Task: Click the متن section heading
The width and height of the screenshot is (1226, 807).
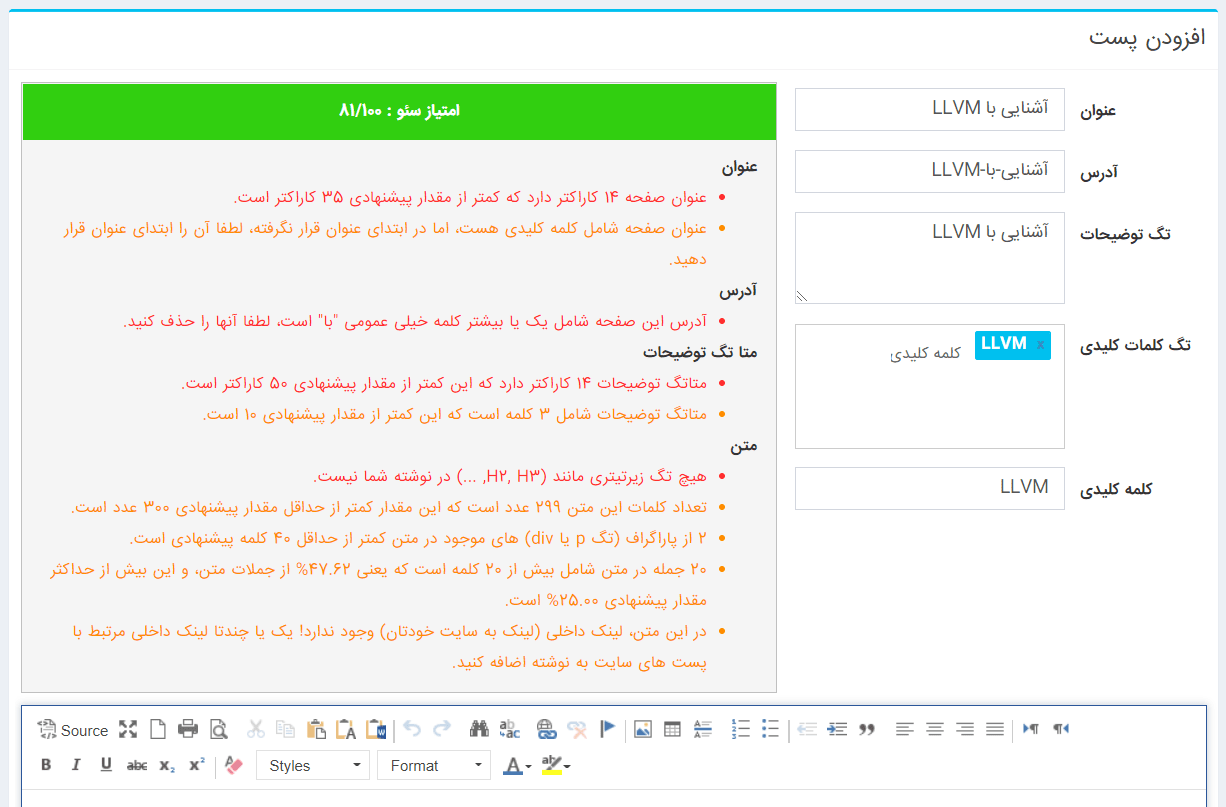Action: (744, 446)
